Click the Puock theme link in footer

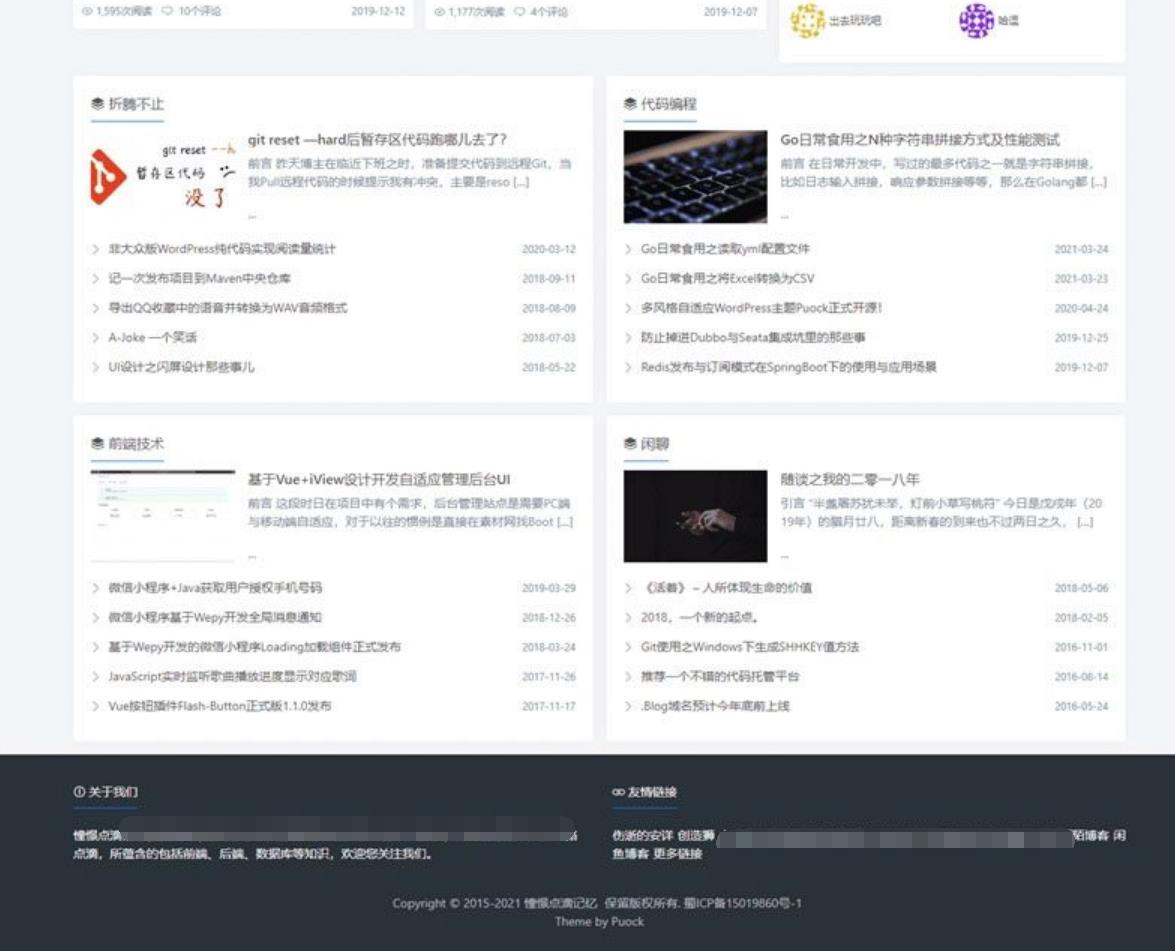626,921
